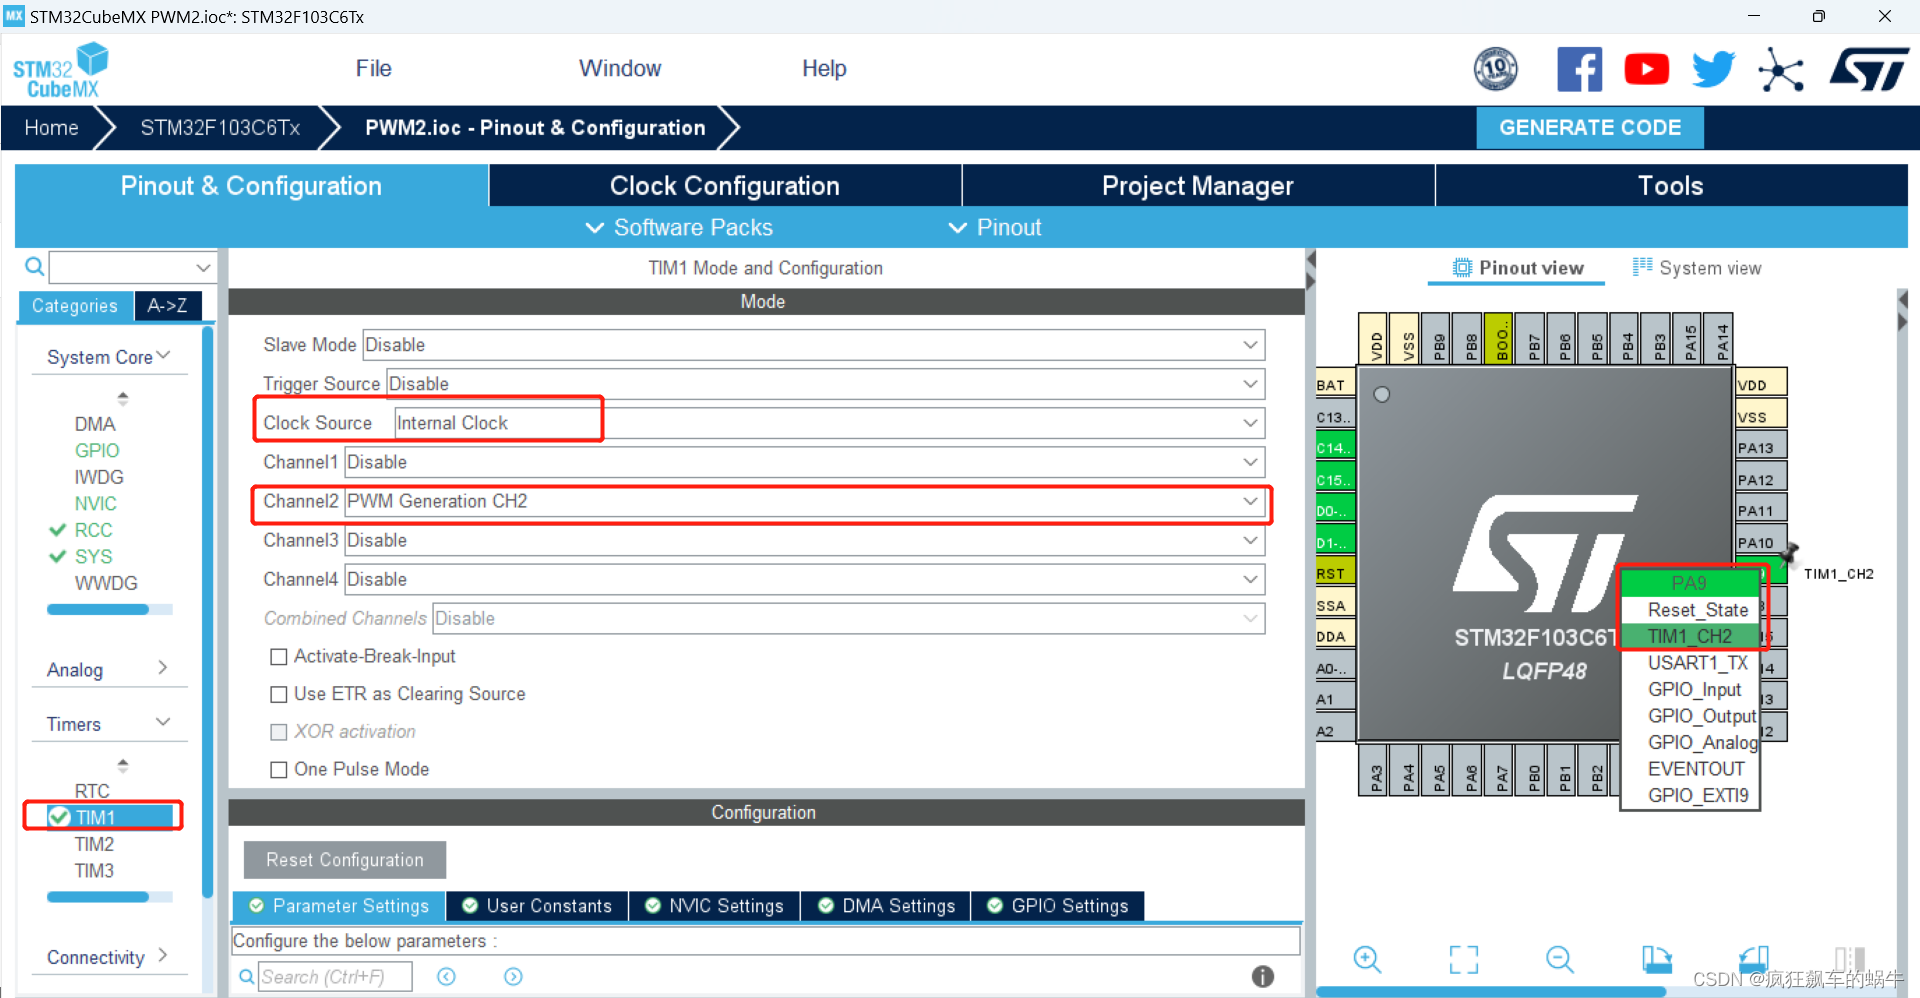Expand the Connectivity category

click(x=108, y=957)
